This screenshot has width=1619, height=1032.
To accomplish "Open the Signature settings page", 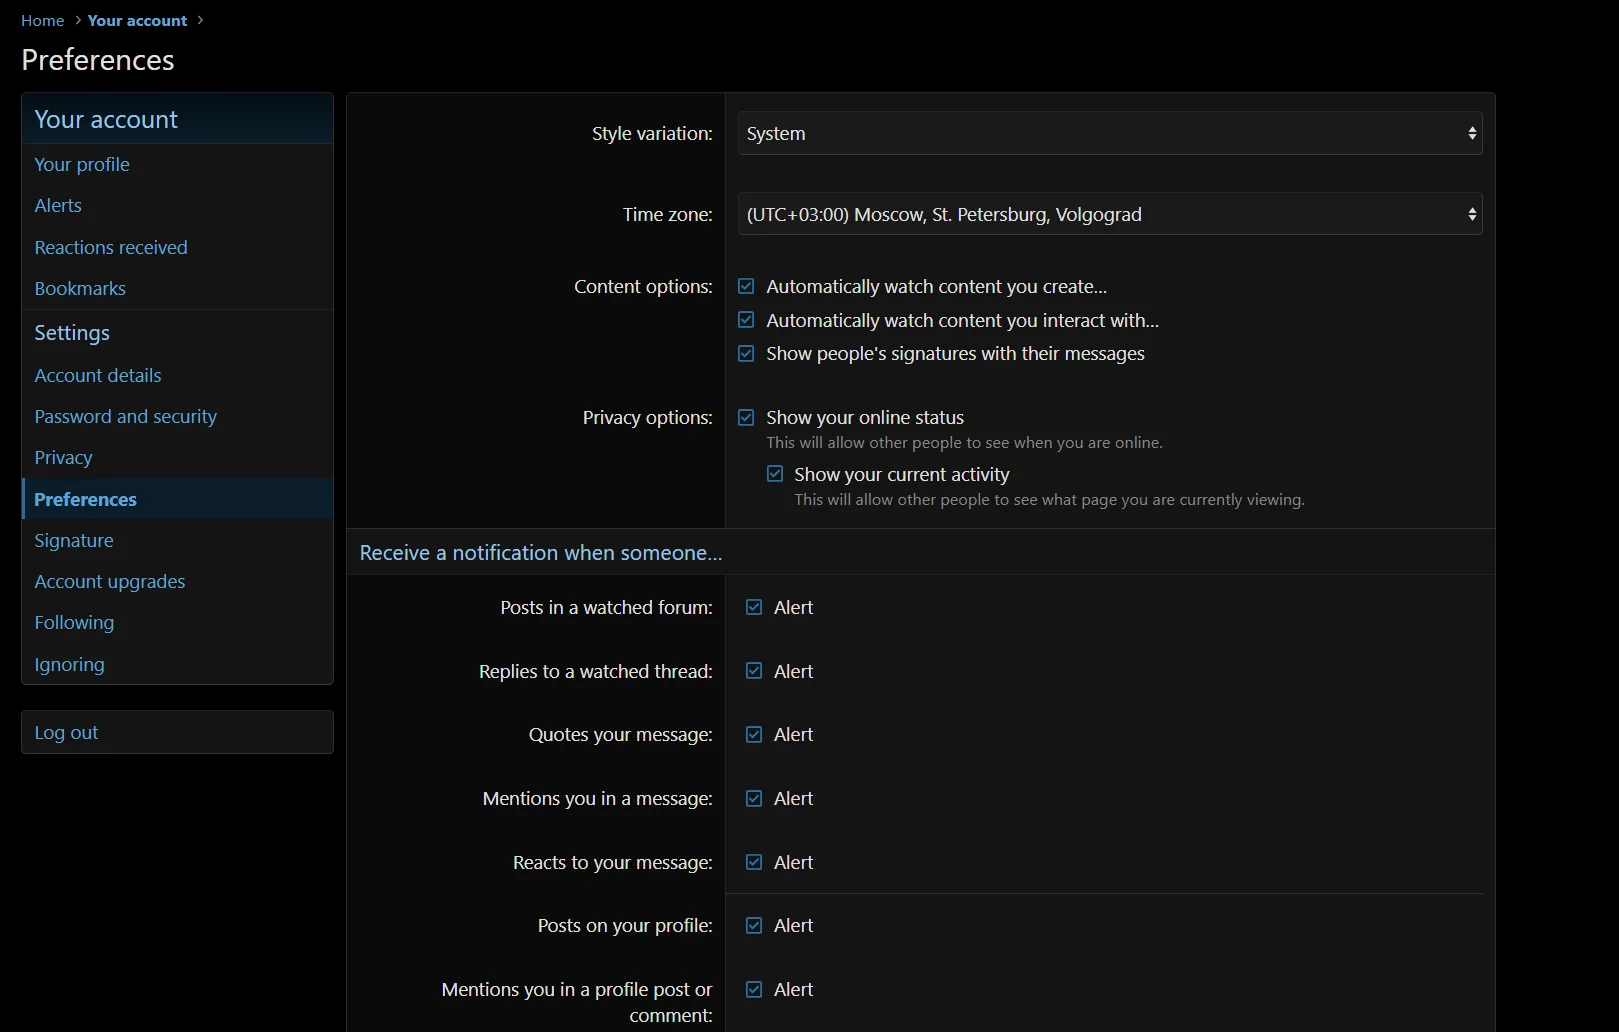I will click(x=74, y=541).
